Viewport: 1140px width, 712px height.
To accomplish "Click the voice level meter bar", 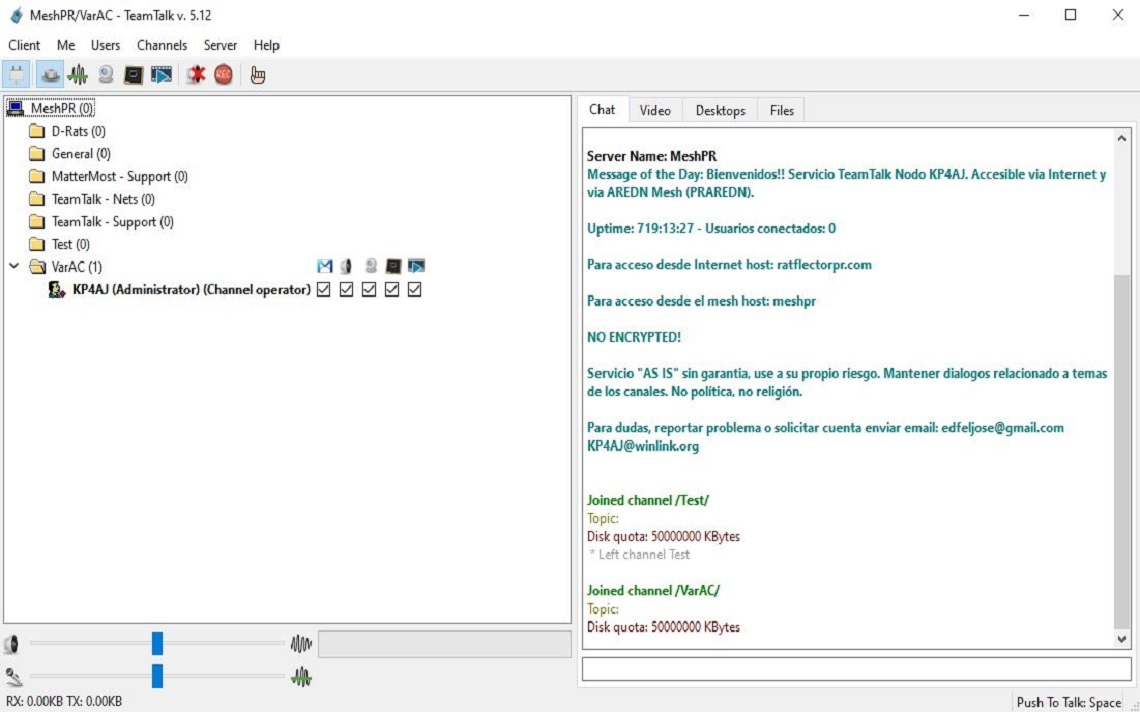I will pos(445,644).
